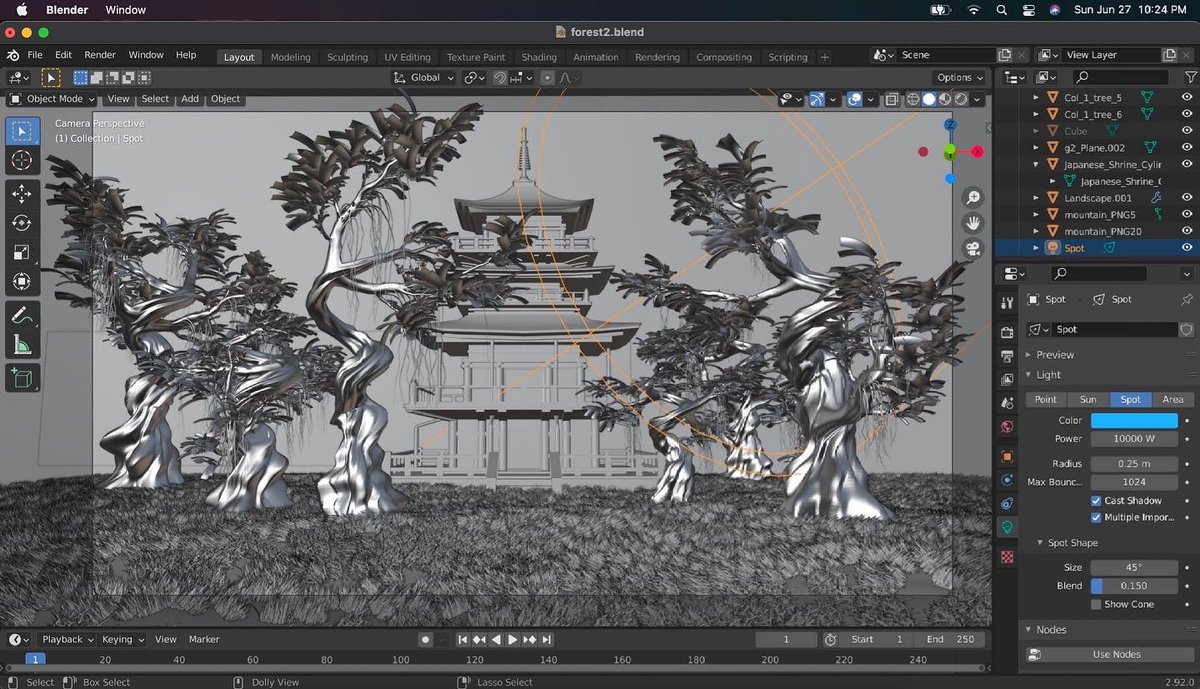Uncheck the Cast Shadow checkbox
Viewport: 1200px width, 689px height.
pos(1096,501)
